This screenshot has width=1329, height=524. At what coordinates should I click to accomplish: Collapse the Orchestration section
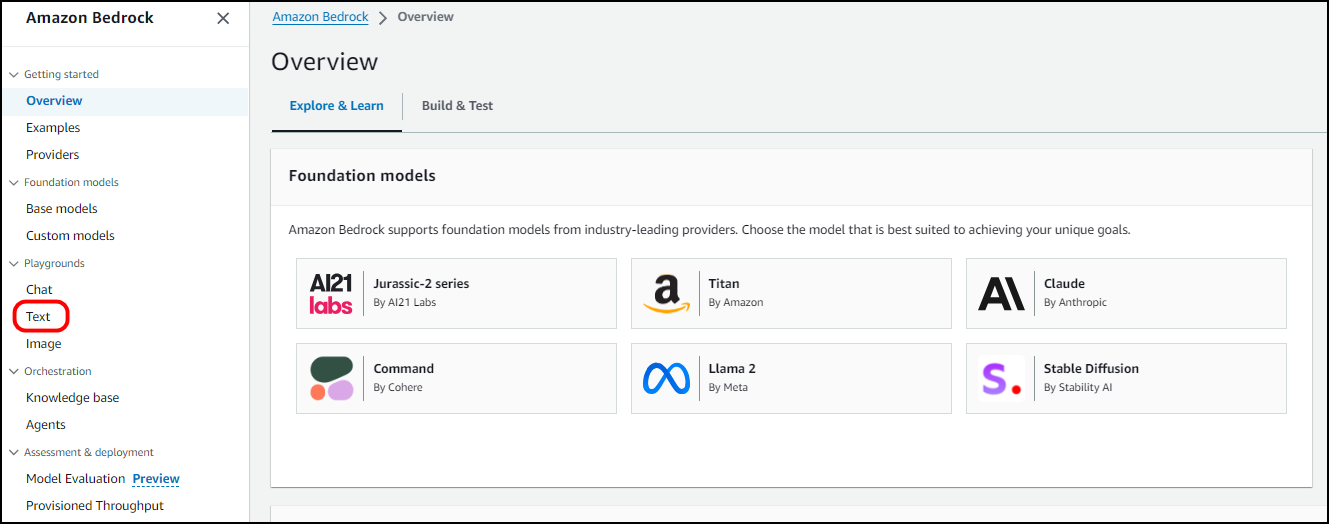[14, 372]
